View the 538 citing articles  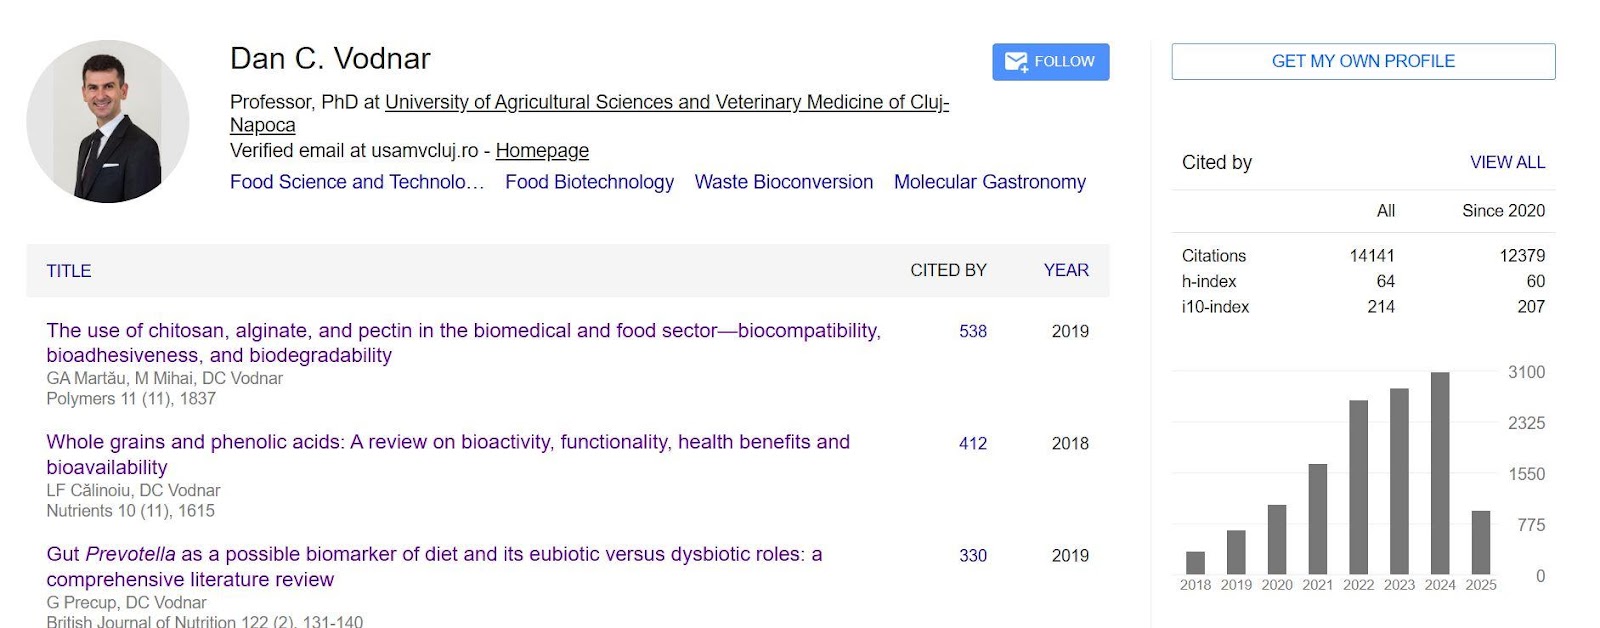[x=973, y=331]
